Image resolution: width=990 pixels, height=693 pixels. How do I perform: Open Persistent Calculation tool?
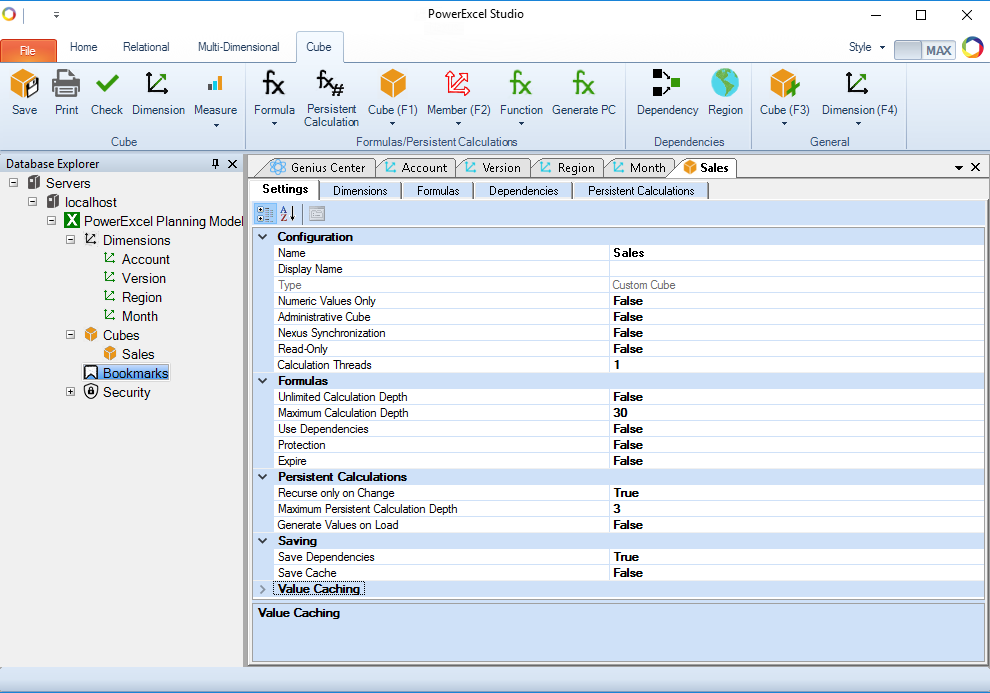[331, 83]
